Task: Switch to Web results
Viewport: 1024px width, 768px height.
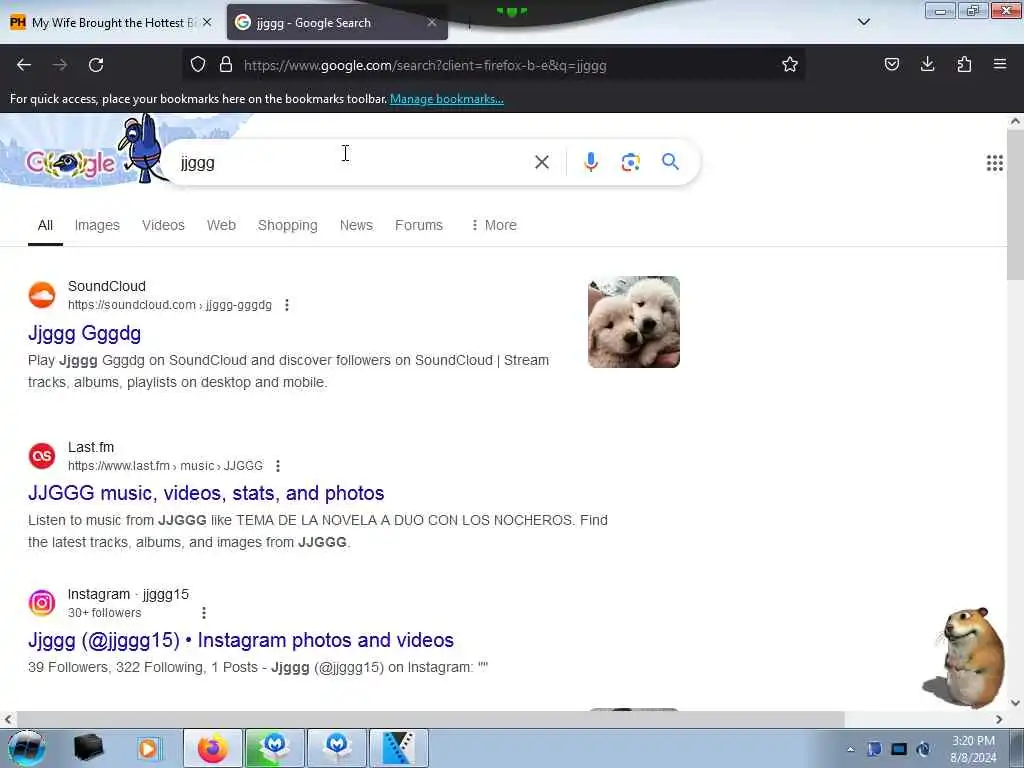Action: (x=221, y=225)
